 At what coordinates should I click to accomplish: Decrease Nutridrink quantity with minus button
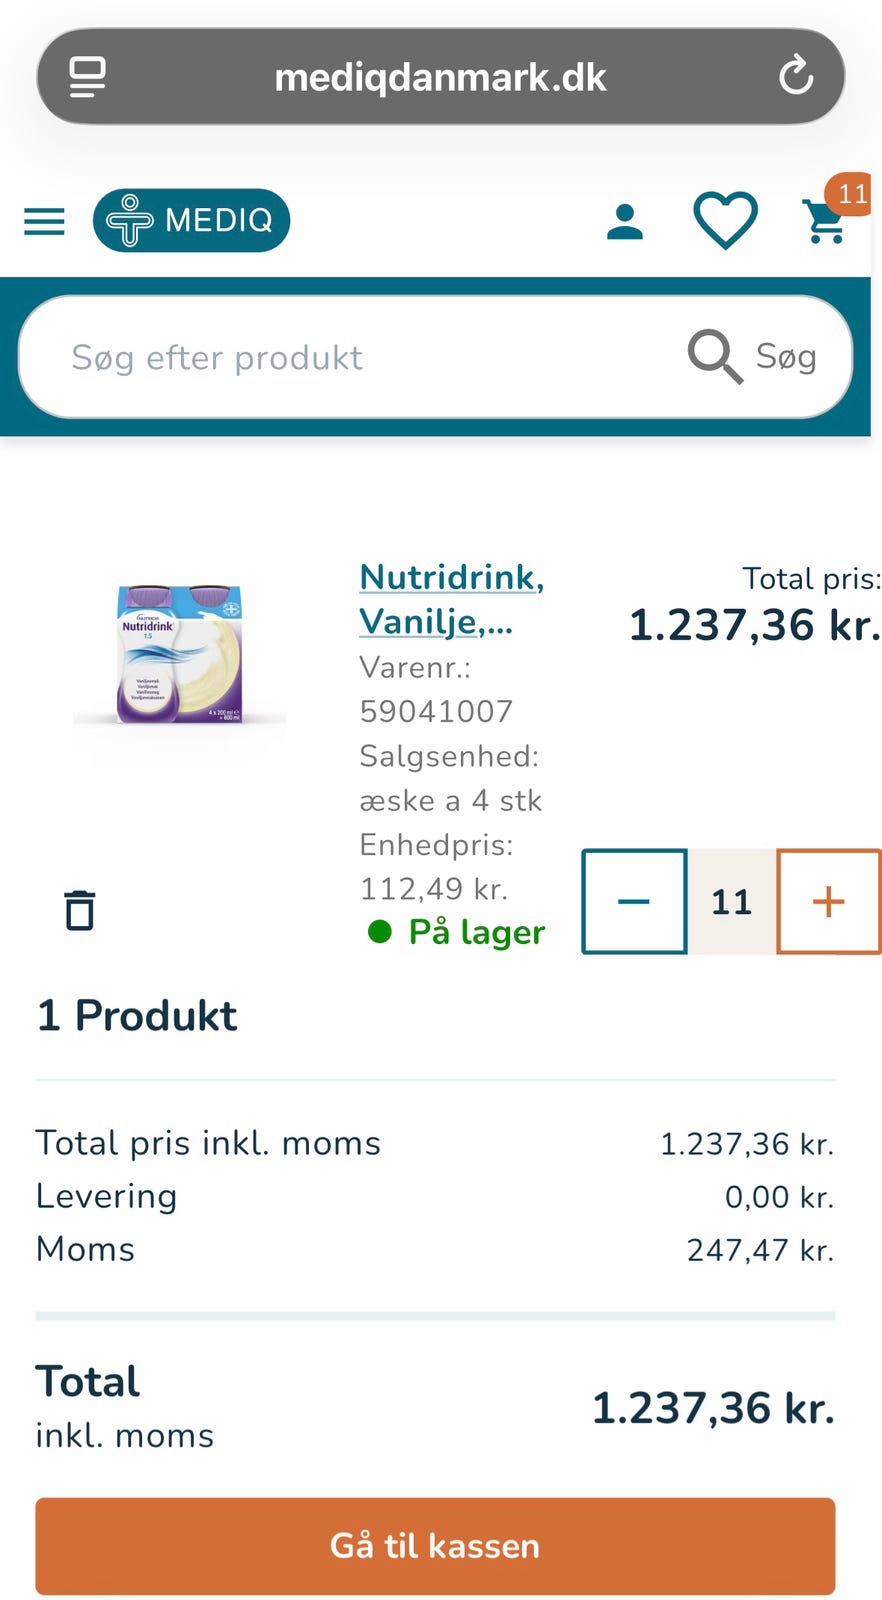[634, 901]
